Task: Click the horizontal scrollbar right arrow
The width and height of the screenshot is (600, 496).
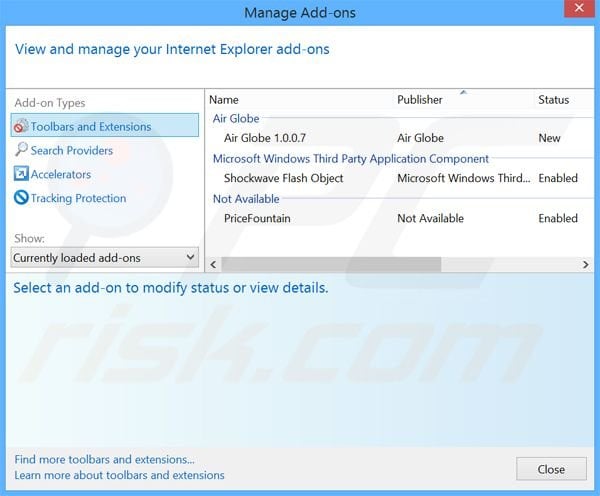Action: (x=585, y=264)
